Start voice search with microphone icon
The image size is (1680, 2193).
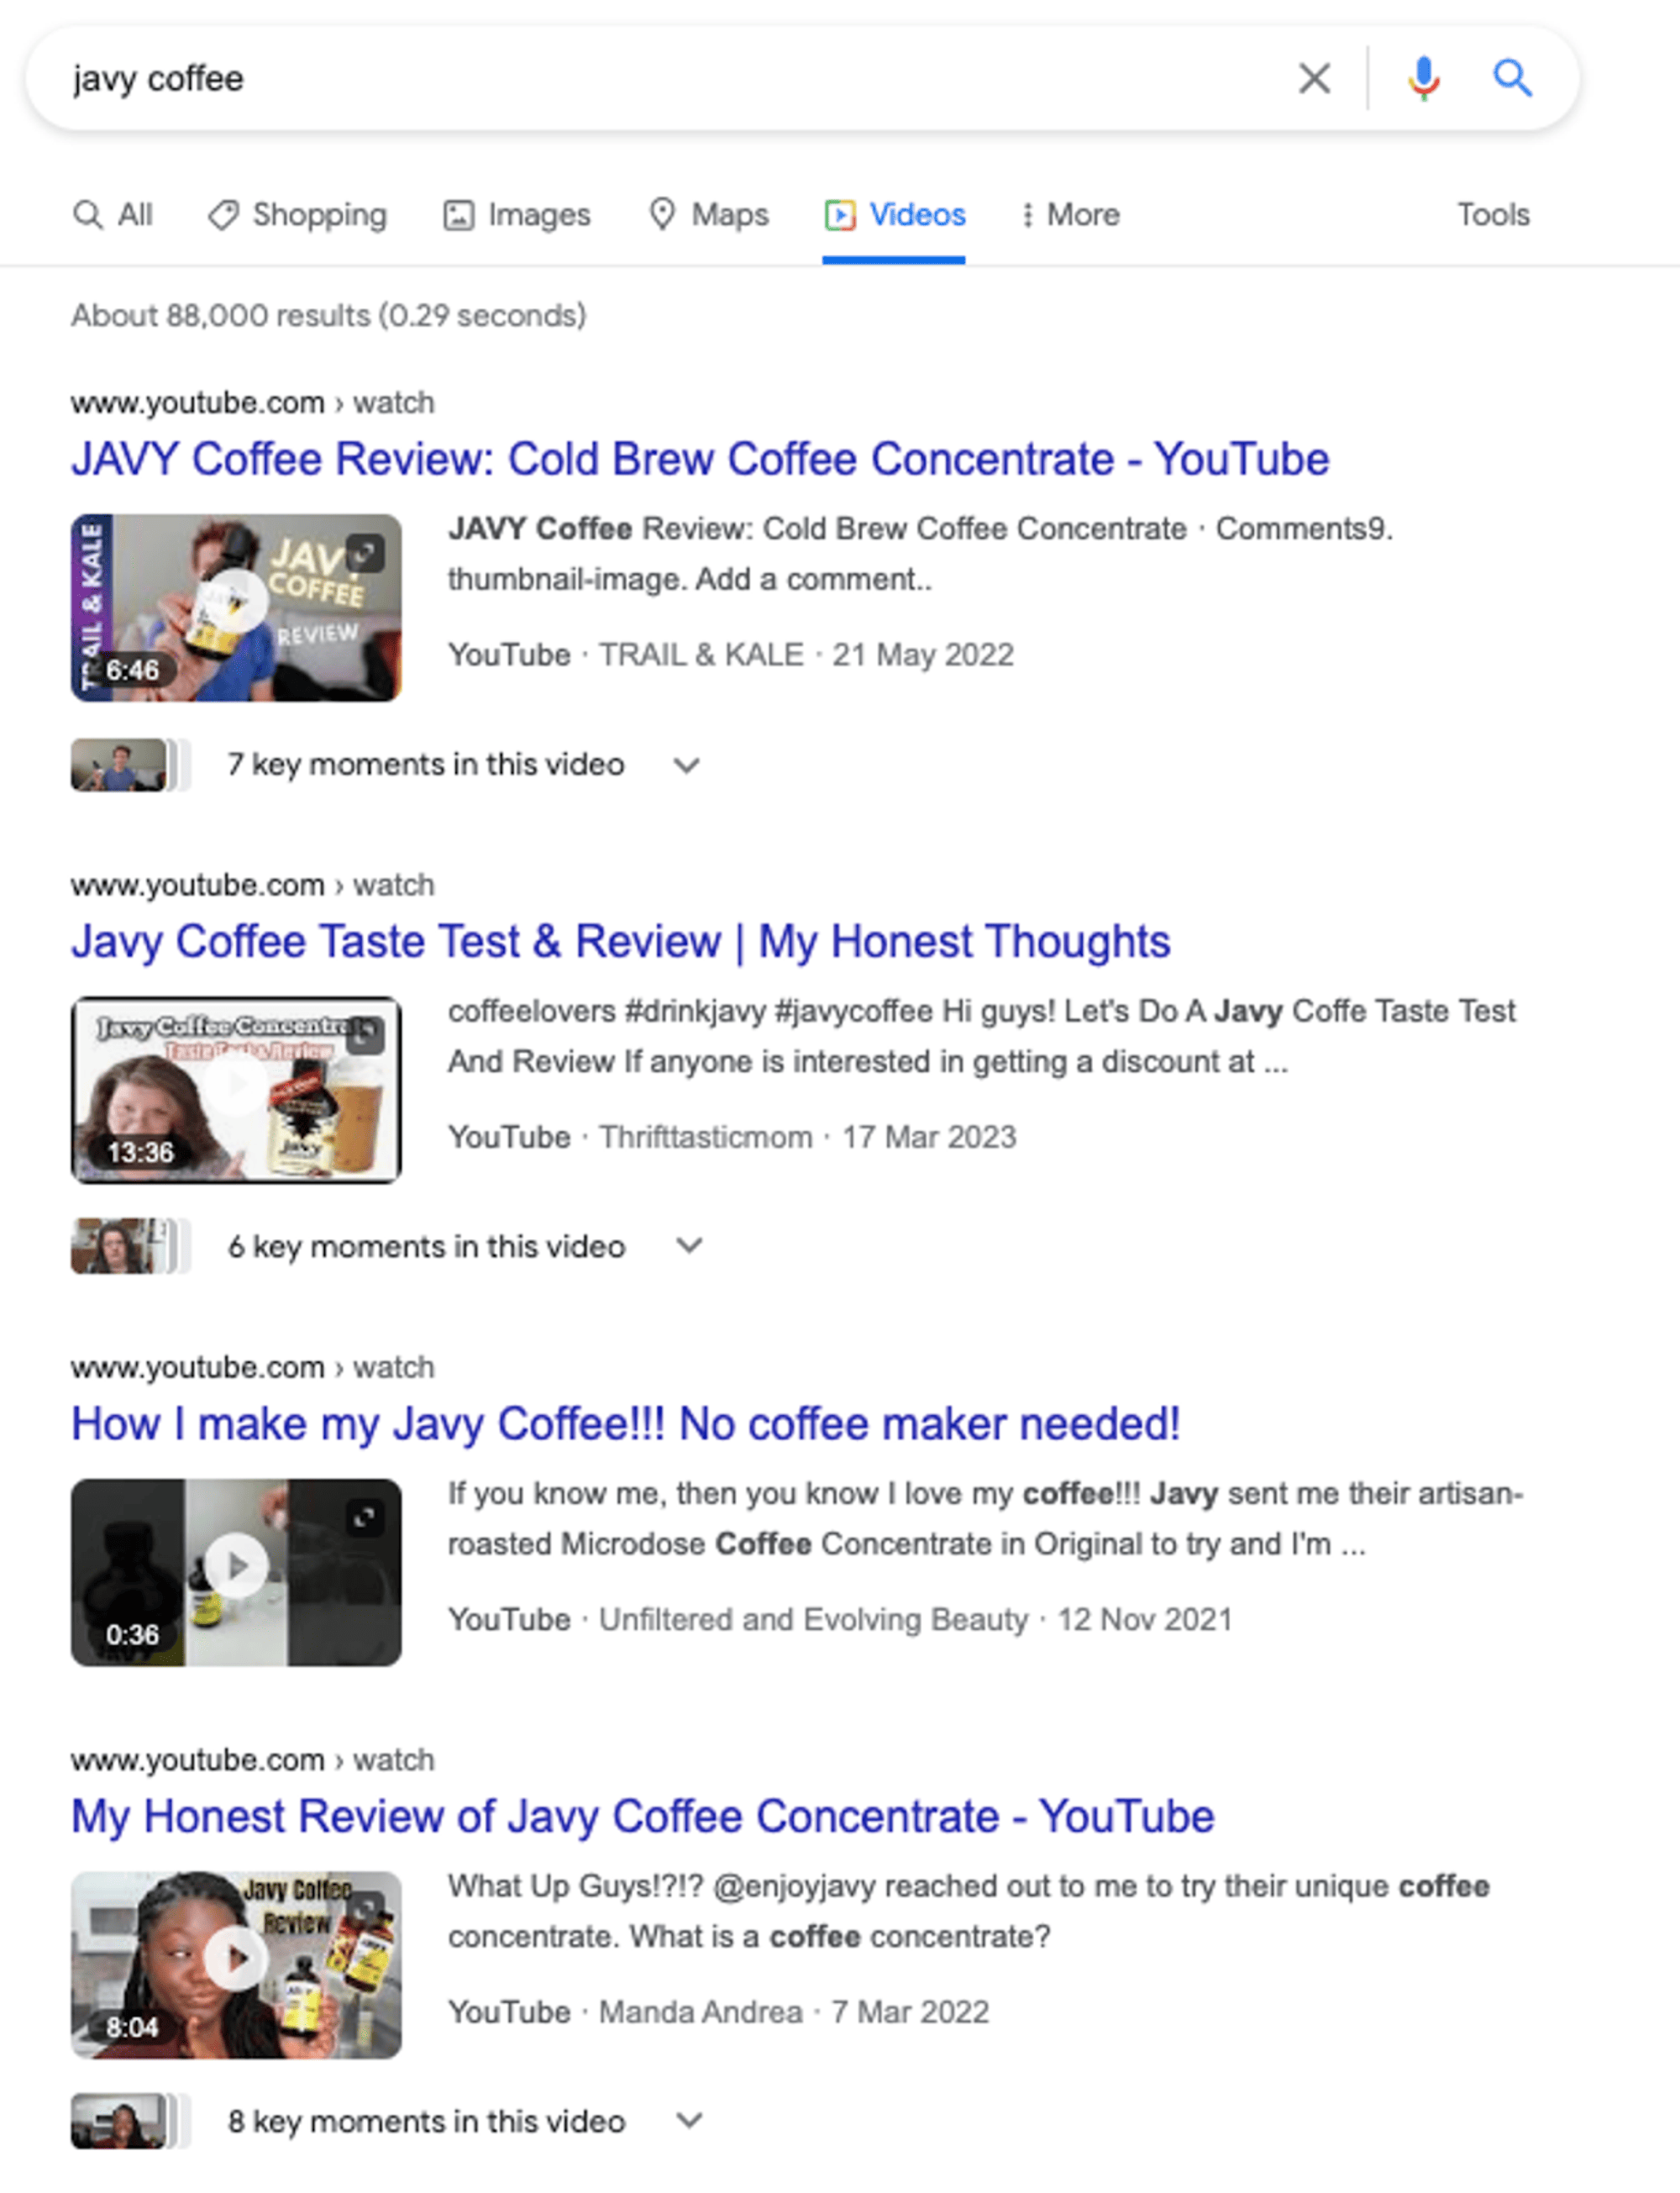point(1423,78)
